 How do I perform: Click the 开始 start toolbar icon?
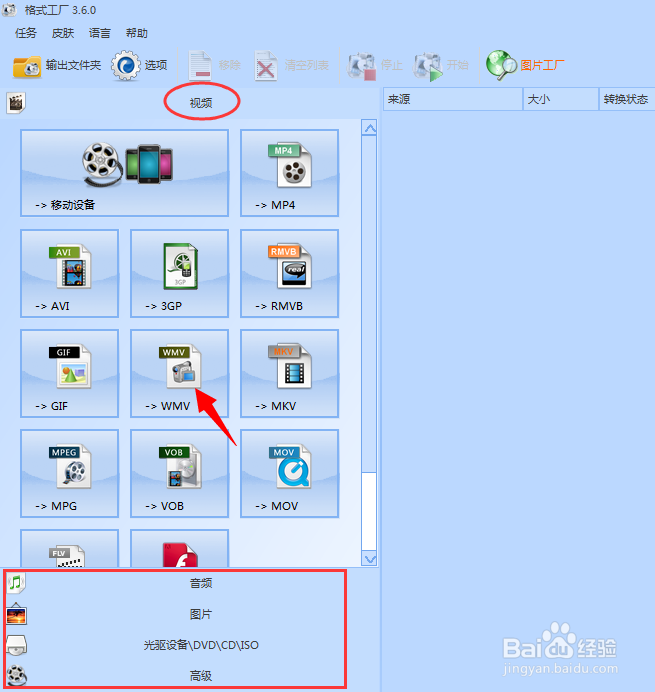(x=427, y=66)
